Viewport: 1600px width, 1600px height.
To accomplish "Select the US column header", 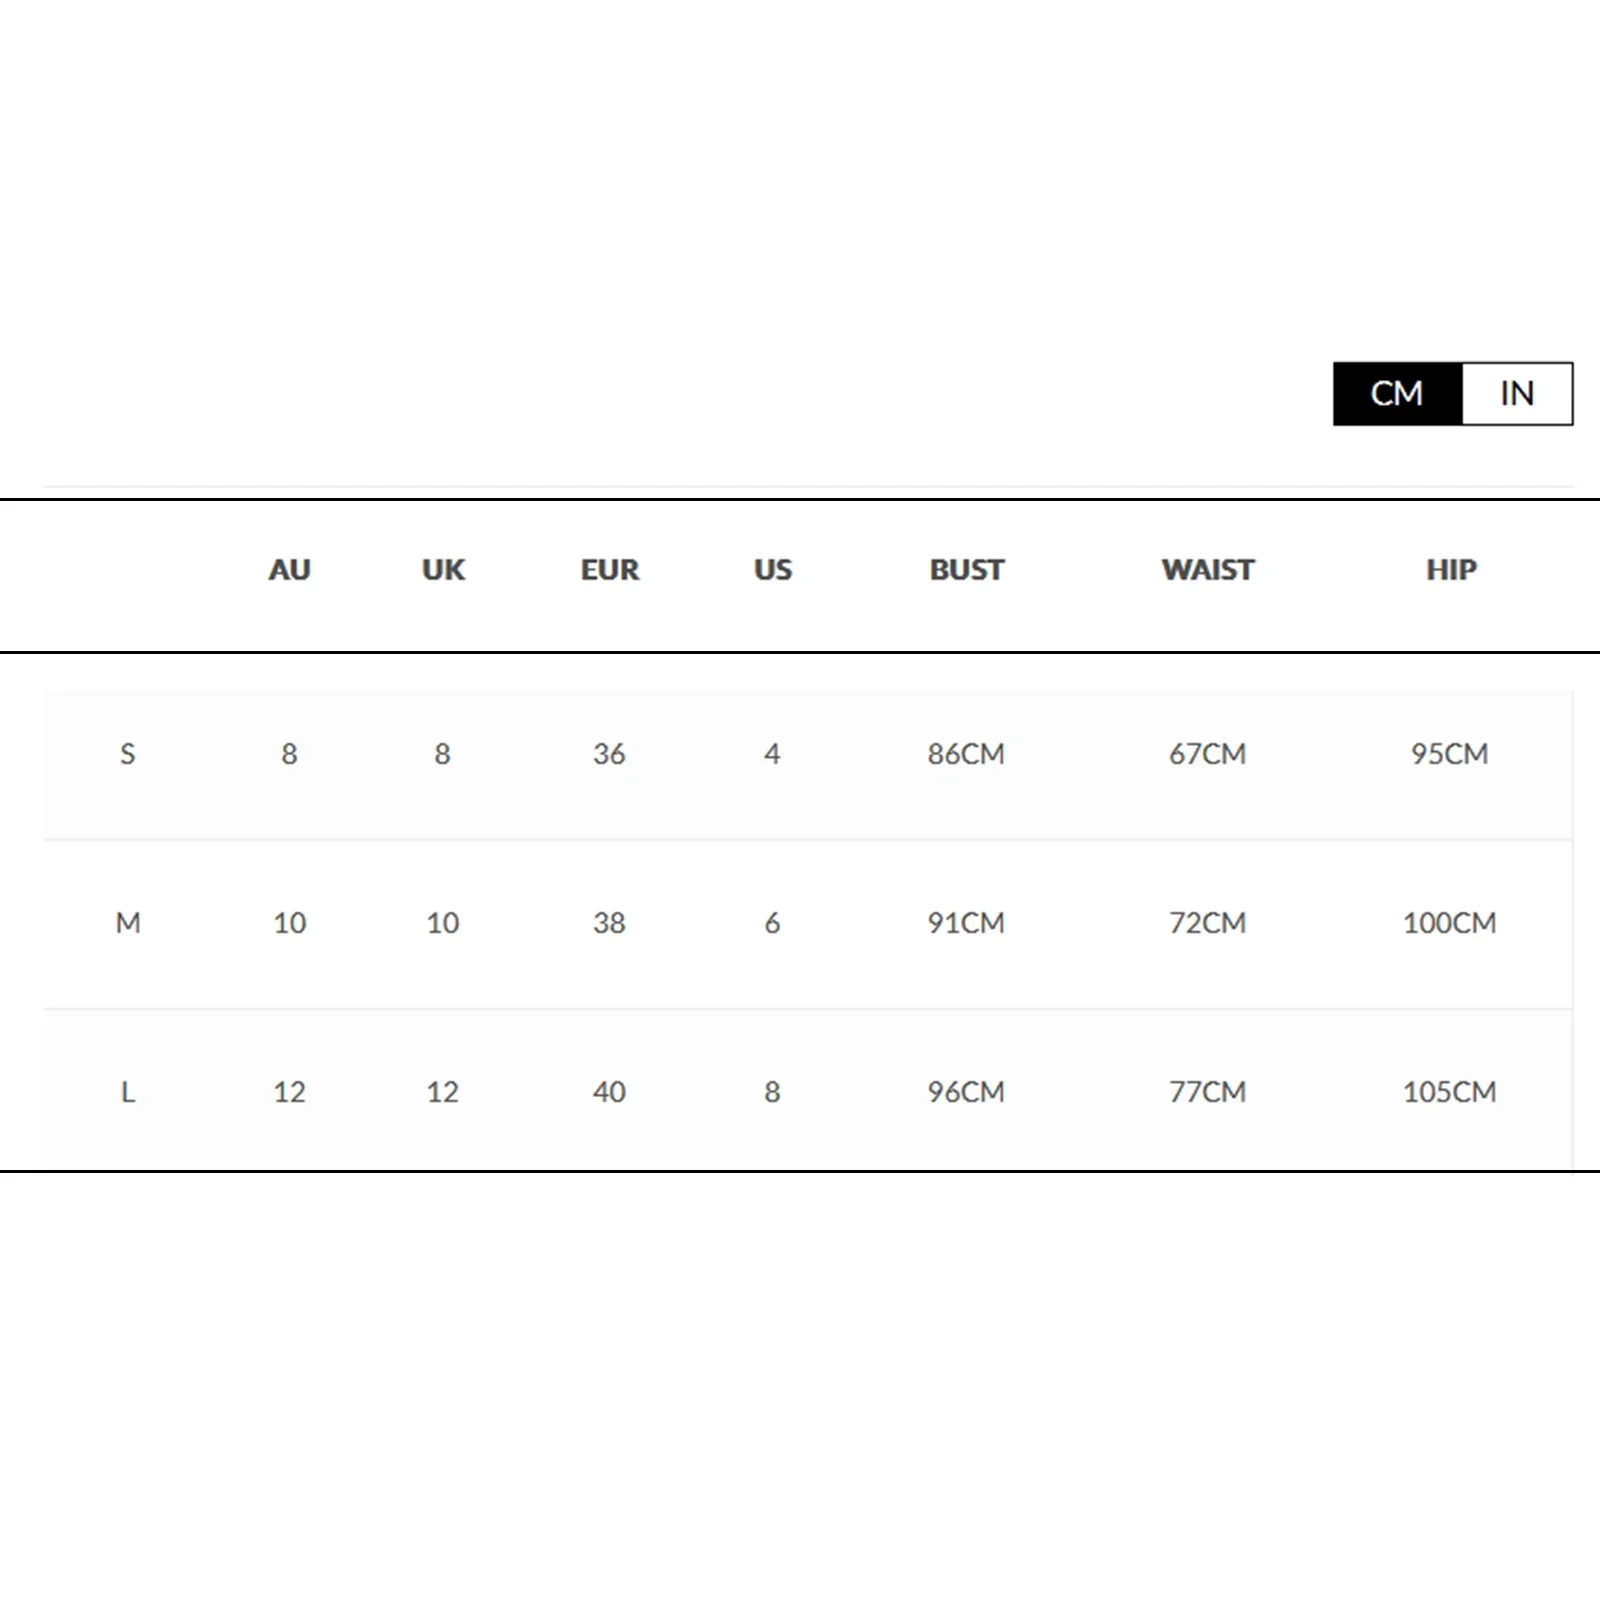I will [x=772, y=570].
